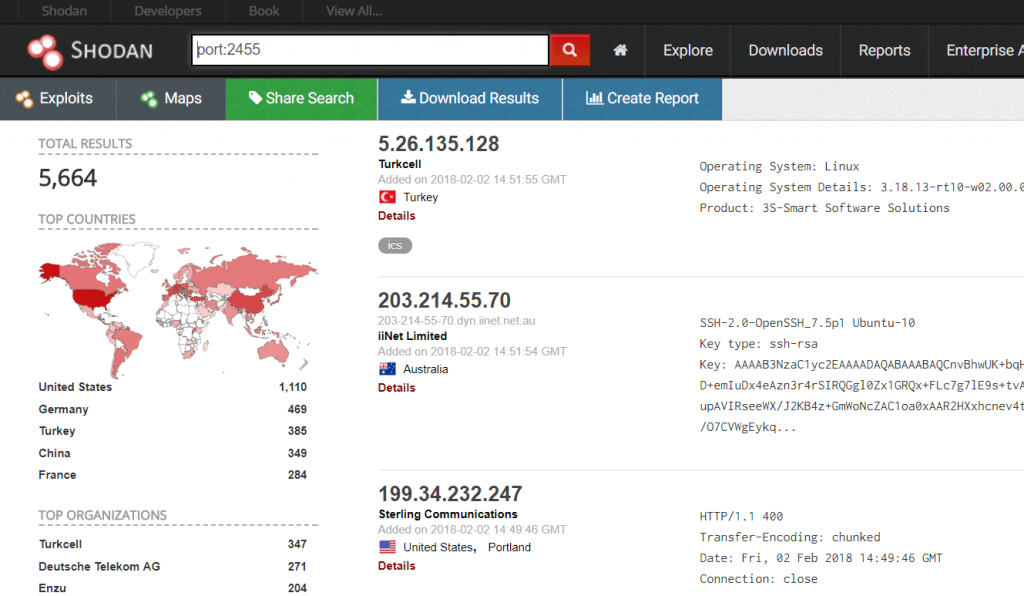Click the ics tag badge
Image resolution: width=1024 pixels, height=596 pixels.
coord(394,245)
